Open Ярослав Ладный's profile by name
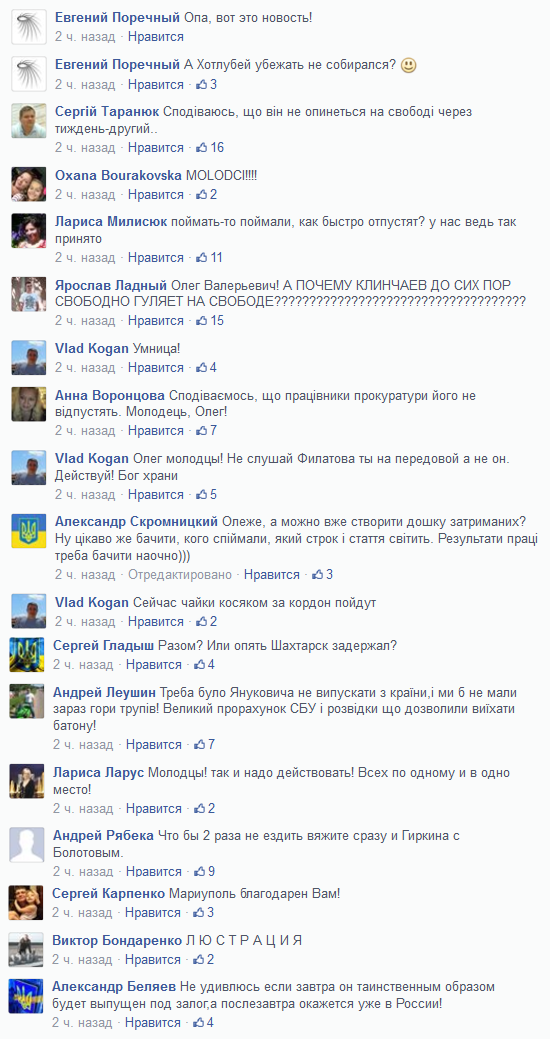Viewport: 550px width, 1041px height. click(111, 285)
